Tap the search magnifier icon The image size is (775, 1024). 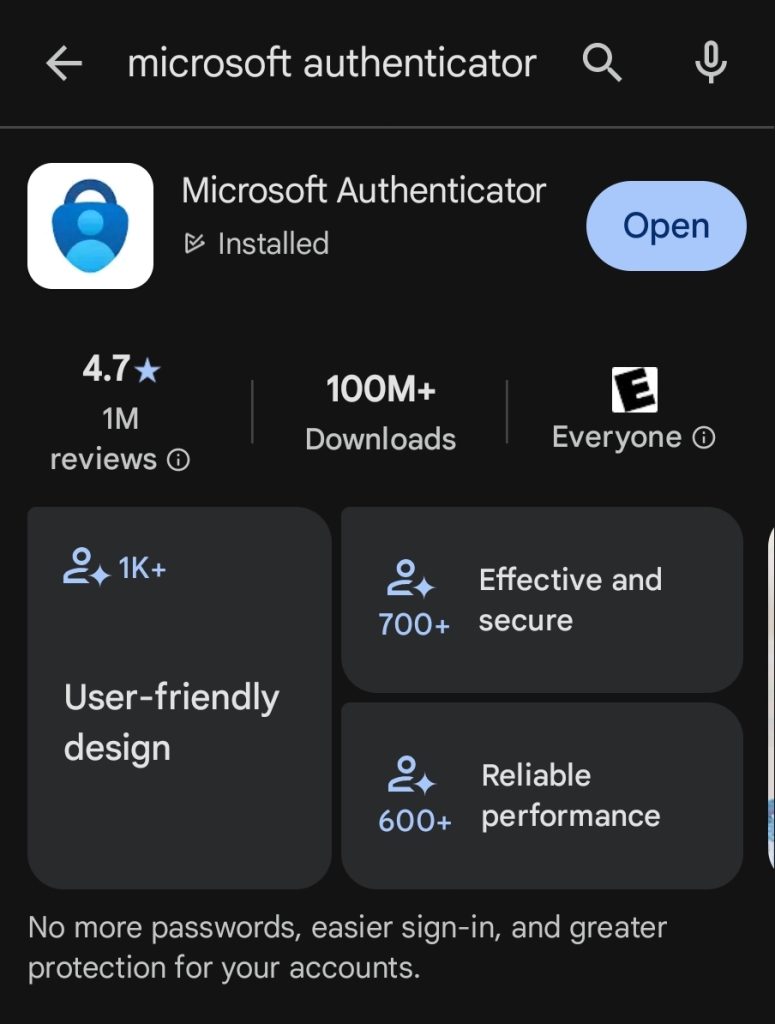click(602, 65)
